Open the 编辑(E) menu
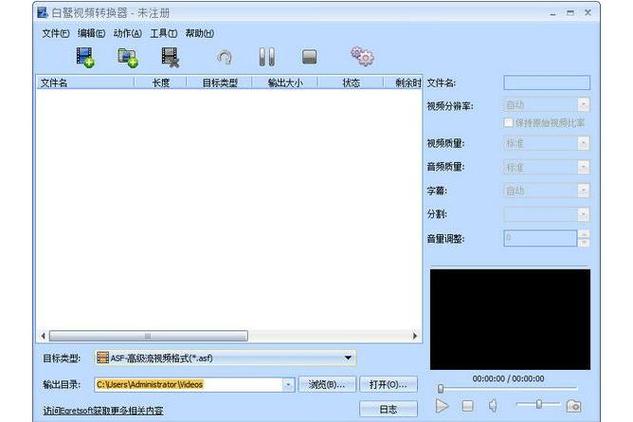 (91, 33)
